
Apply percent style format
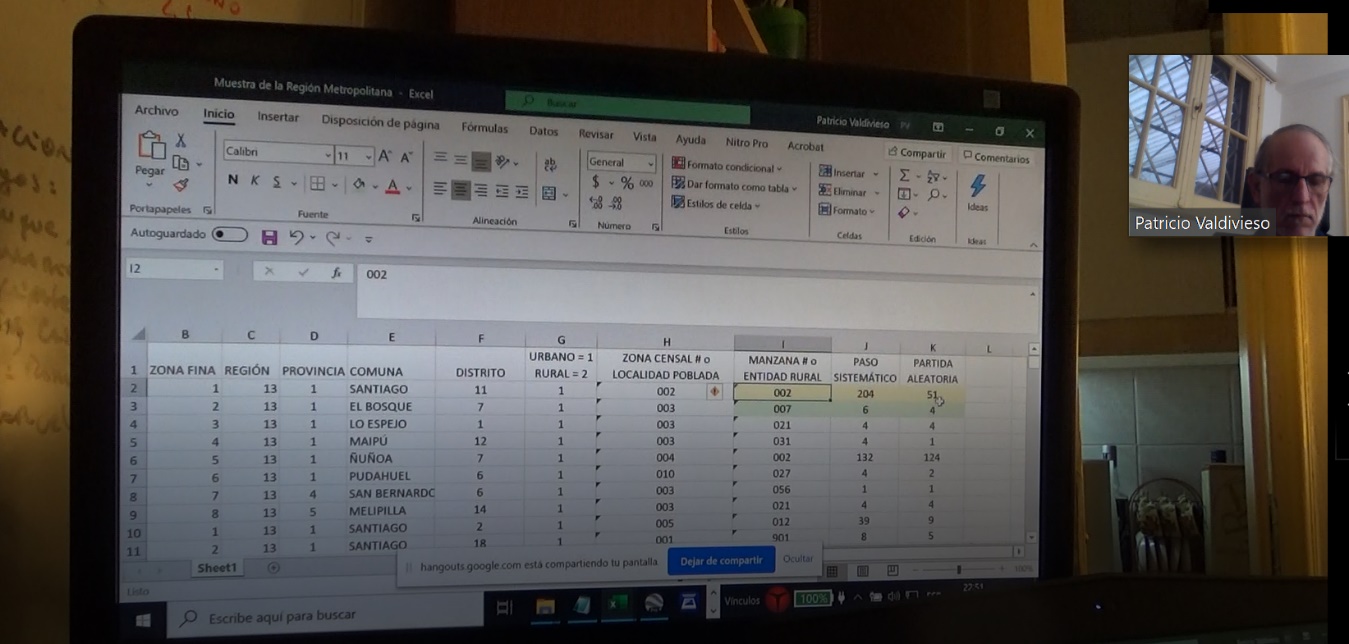627,183
